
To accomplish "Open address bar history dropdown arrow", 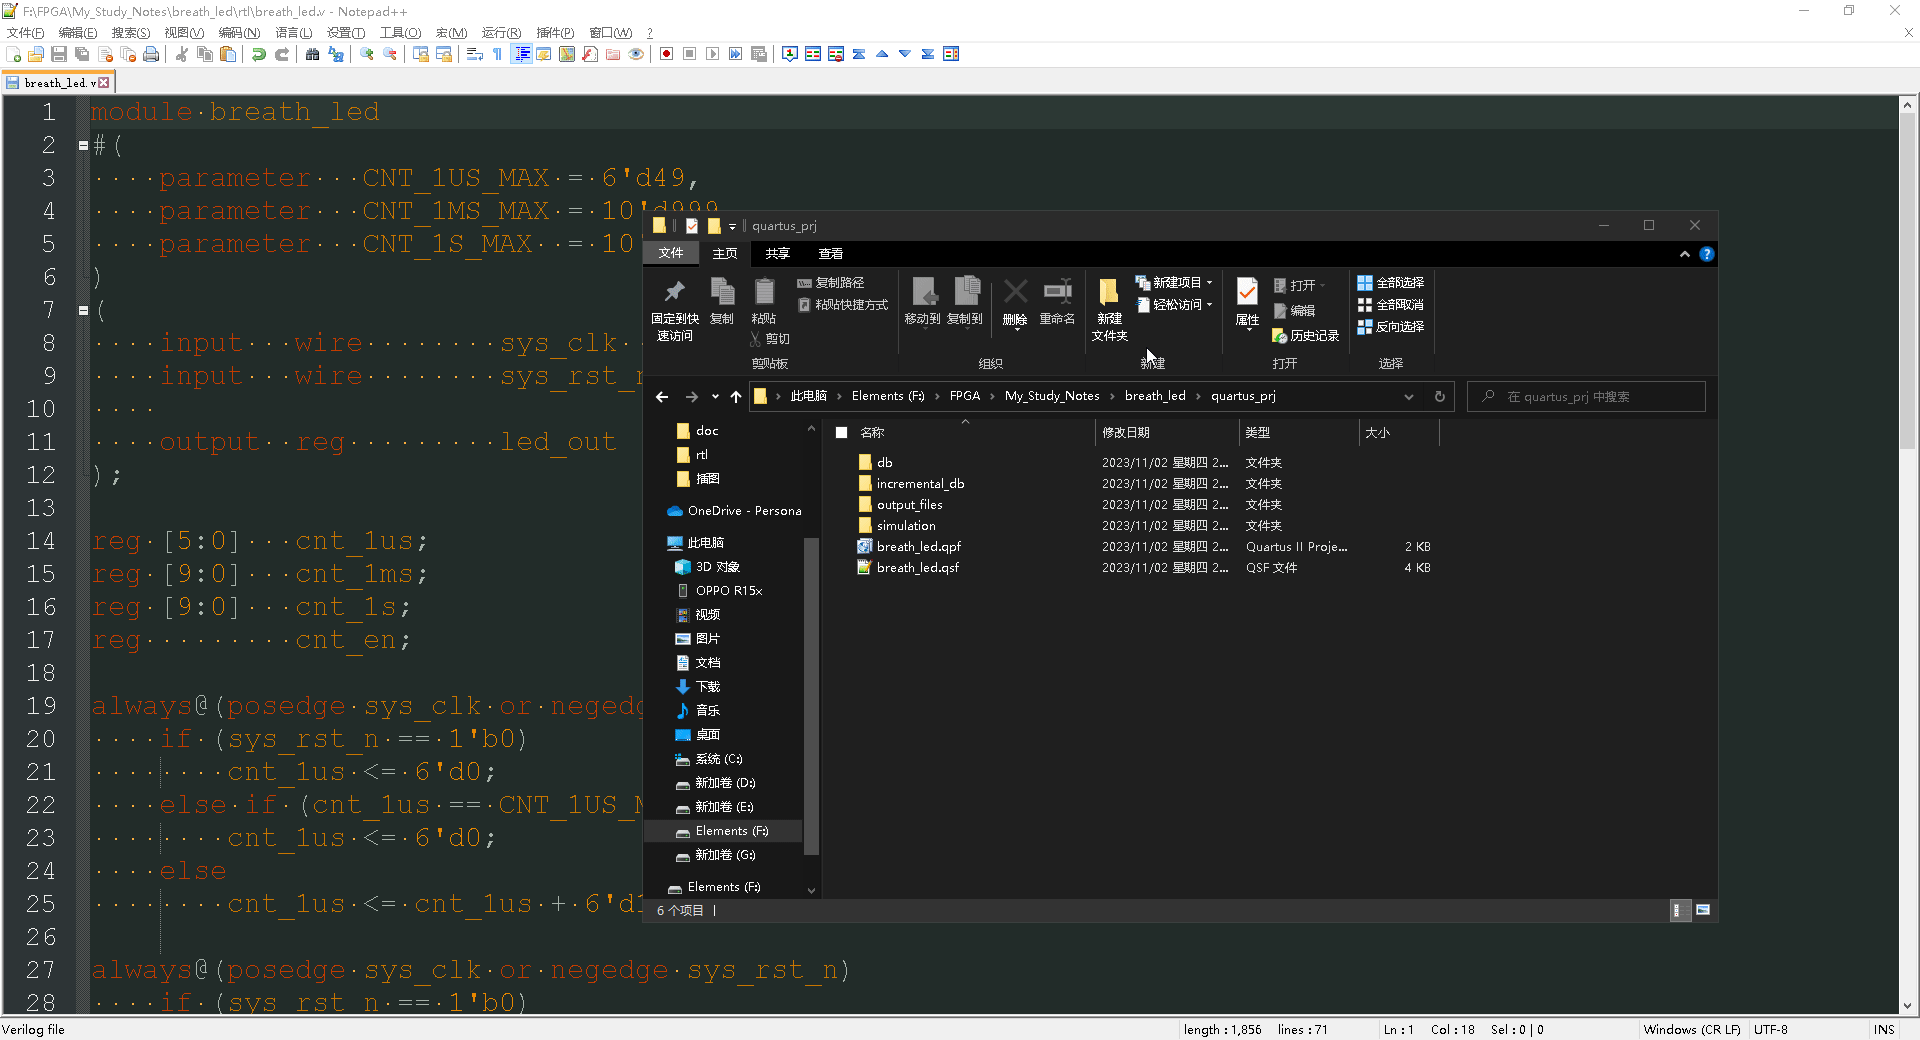I will pos(1409,397).
